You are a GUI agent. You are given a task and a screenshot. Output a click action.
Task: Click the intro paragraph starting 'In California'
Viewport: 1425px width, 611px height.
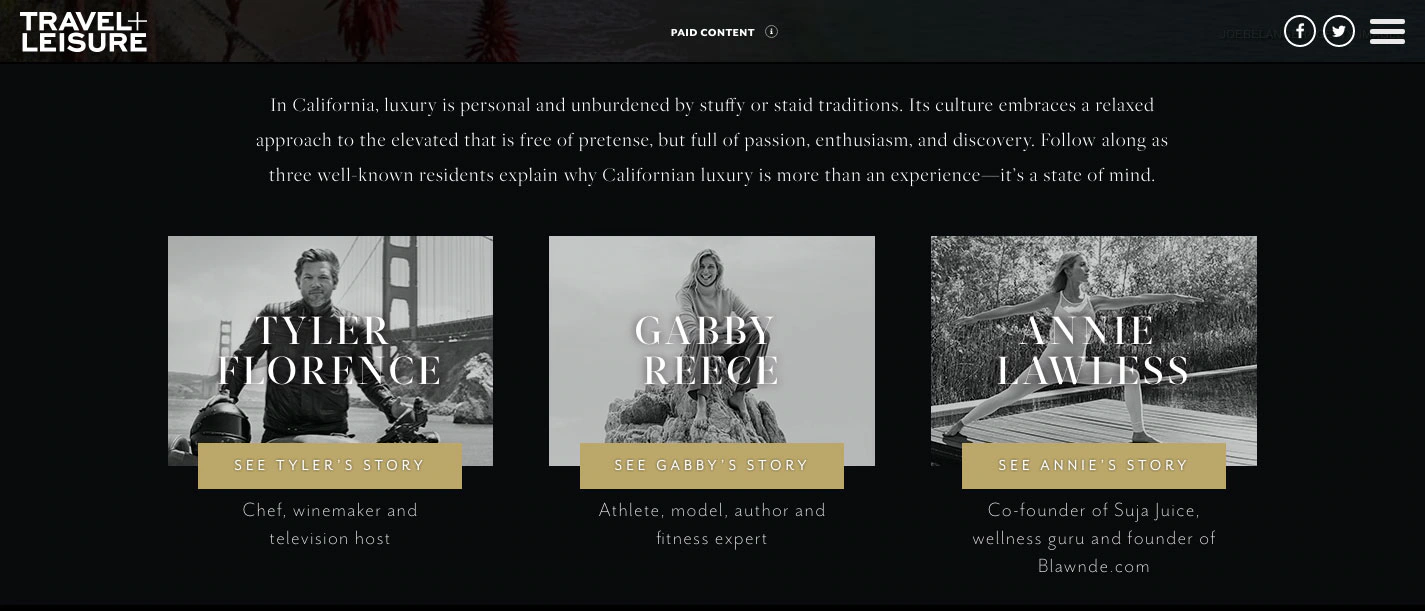(x=712, y=140)
